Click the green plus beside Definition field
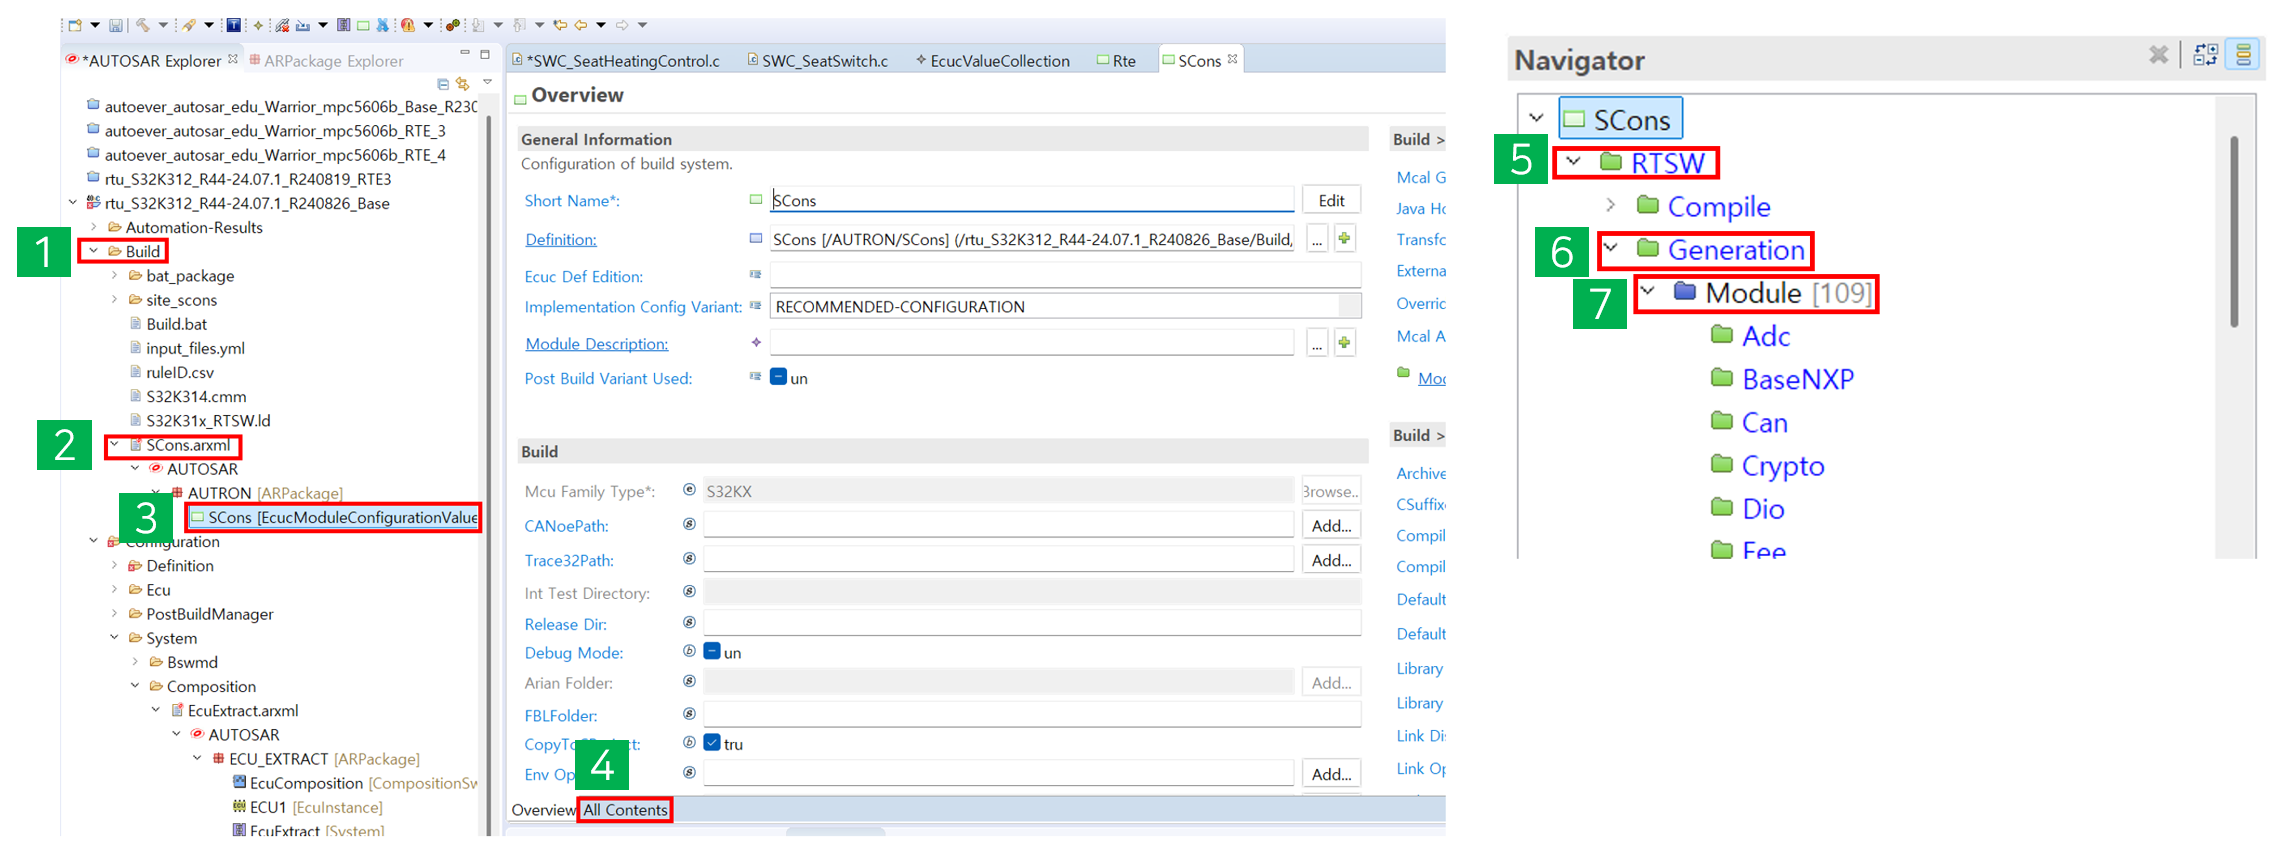 click(1345, 239)
